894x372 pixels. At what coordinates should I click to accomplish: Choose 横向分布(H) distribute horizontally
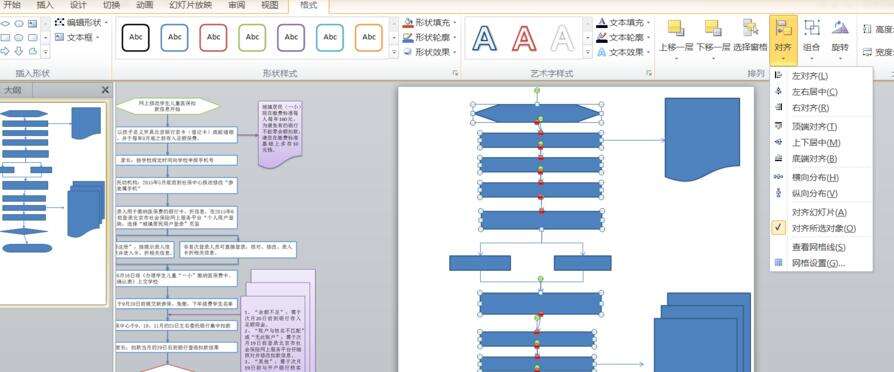click(815, 178)
